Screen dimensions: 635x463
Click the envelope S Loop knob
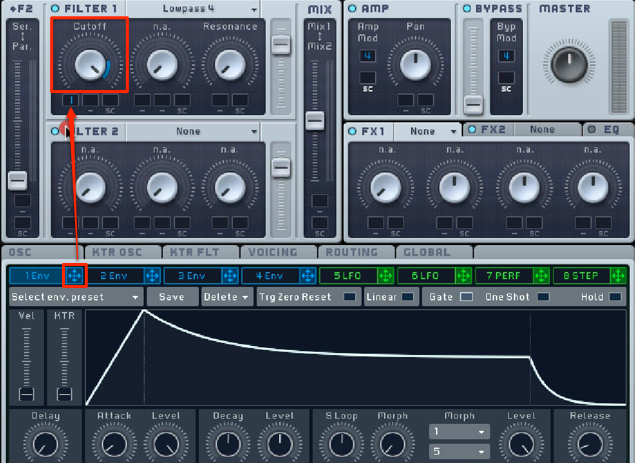click(x=341, y=444)
